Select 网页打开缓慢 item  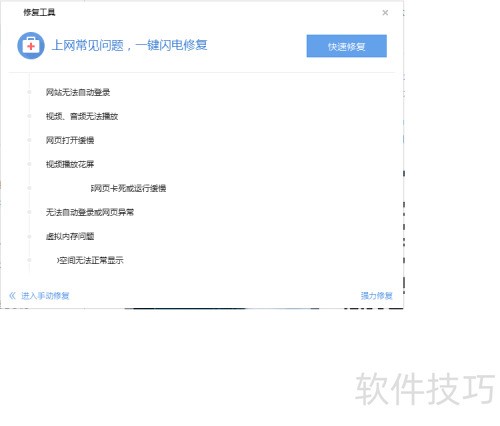tap(70, 140)
